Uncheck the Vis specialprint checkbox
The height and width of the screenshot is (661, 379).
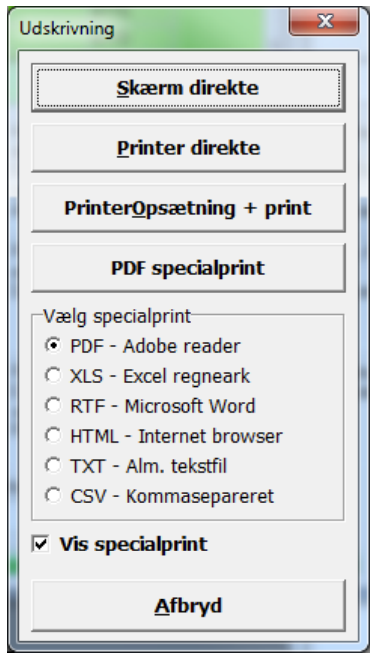(41, 544)
